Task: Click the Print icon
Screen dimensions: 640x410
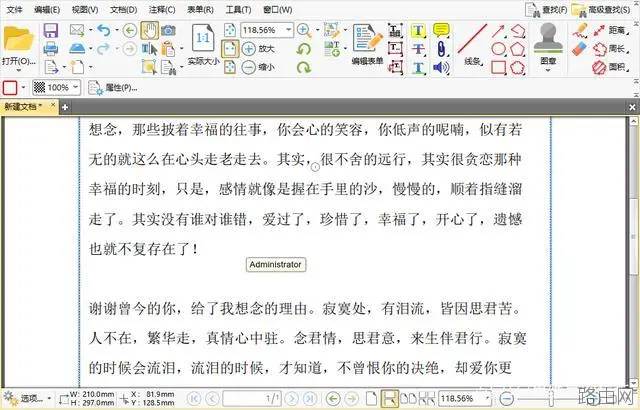Action: [x=51, y=49]
